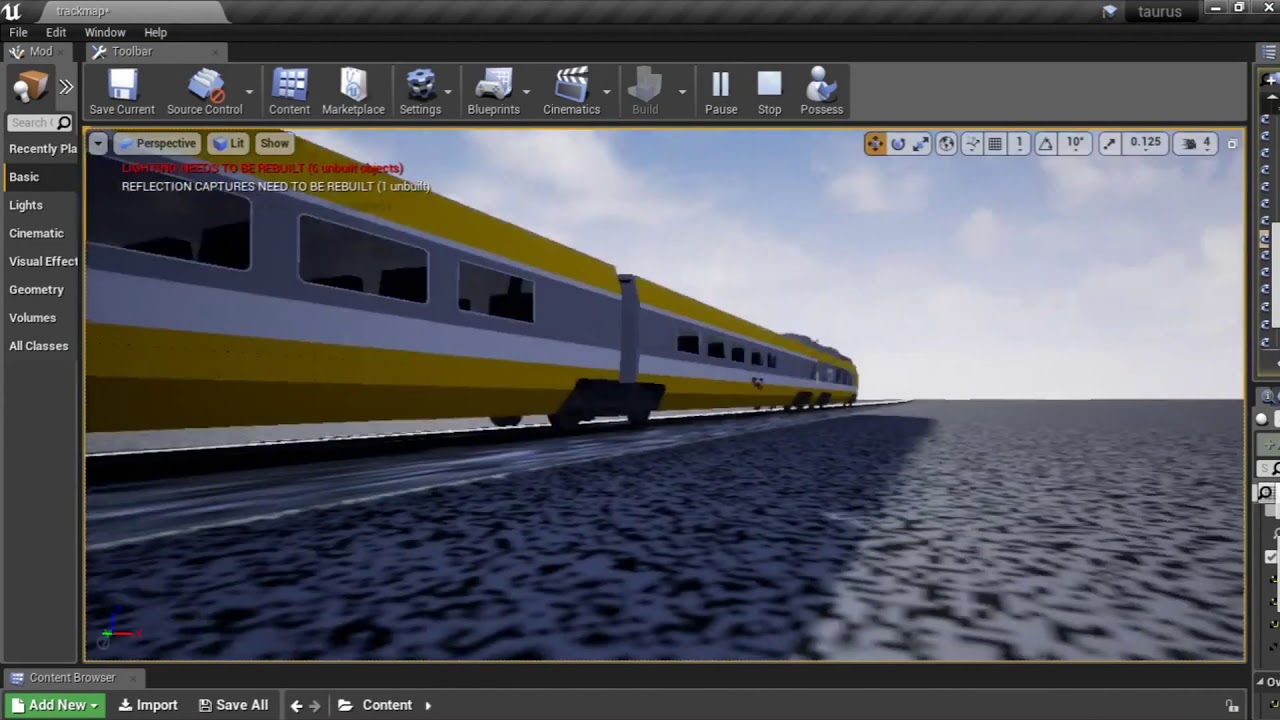Open grid snap value 1 dropdown
Screen dimensions: 1280x720
tap(1019, 144)
